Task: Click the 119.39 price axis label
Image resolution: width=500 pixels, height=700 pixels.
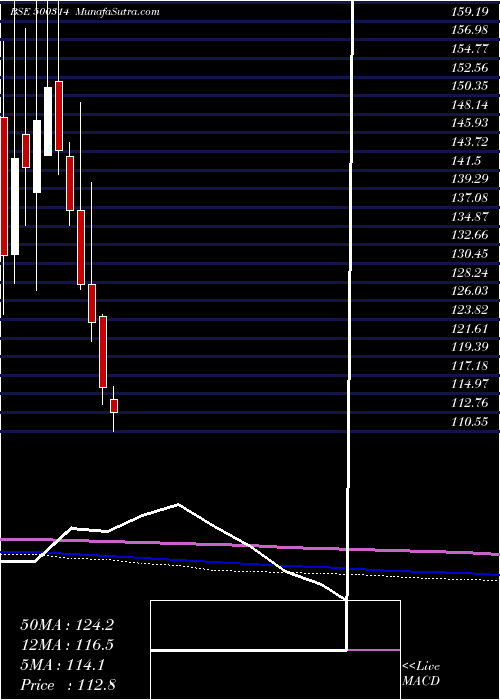Action: click(x=471, y=347)
